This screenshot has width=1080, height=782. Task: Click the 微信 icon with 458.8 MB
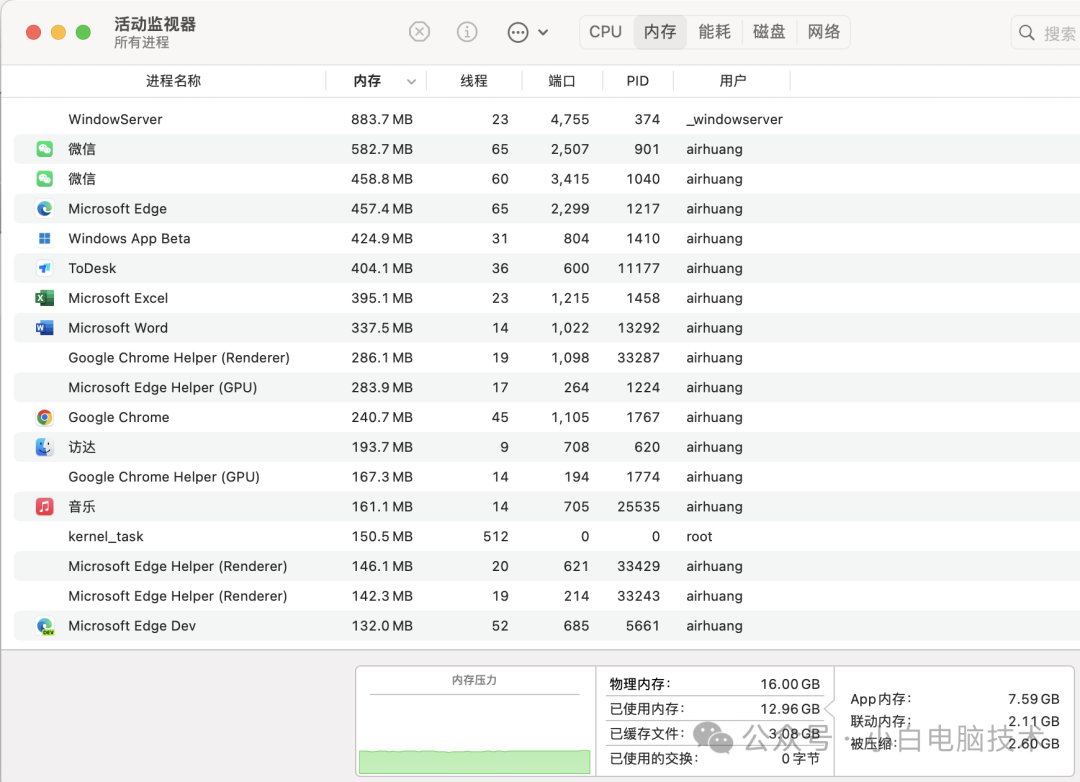click(45, 179)
